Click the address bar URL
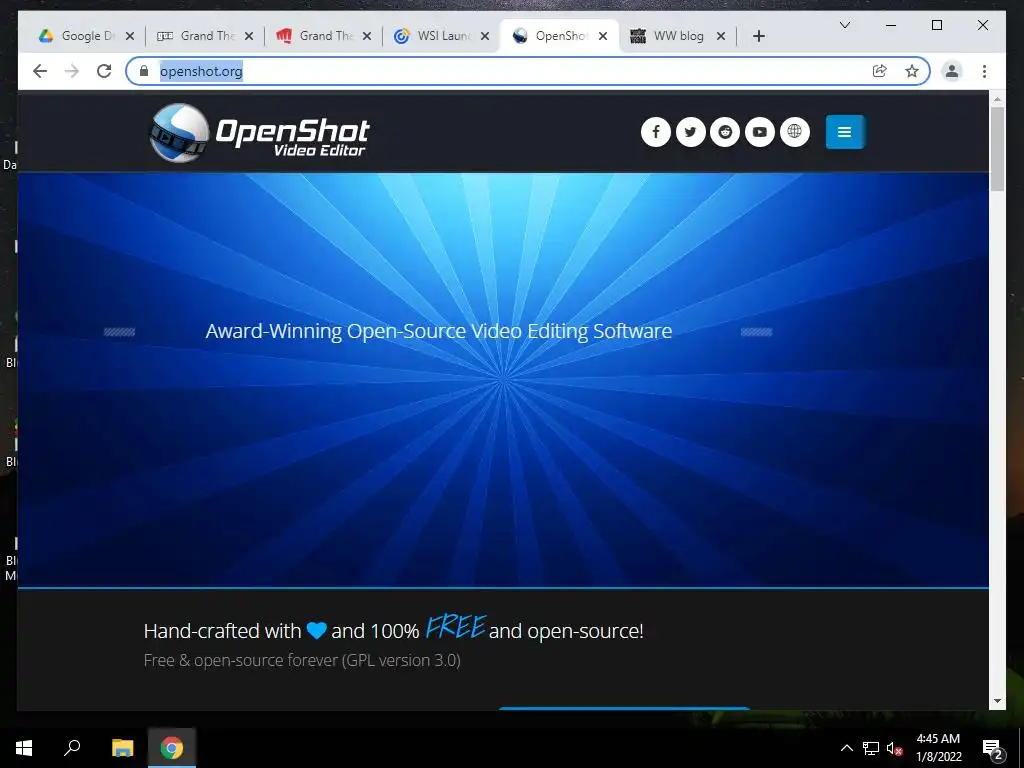 pyautogui.click(x=201, y=71)
